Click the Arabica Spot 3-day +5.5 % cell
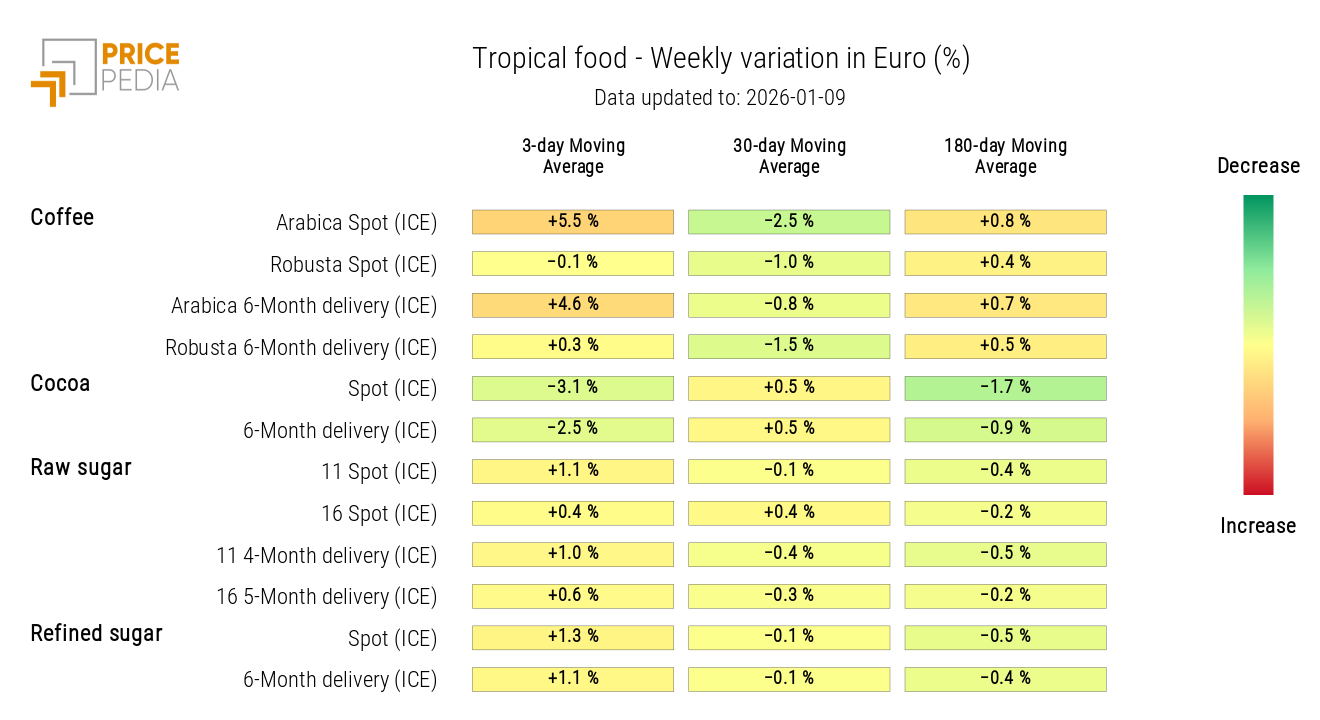The width and height of the screenshot is (1320, 720). coord(572,221)
